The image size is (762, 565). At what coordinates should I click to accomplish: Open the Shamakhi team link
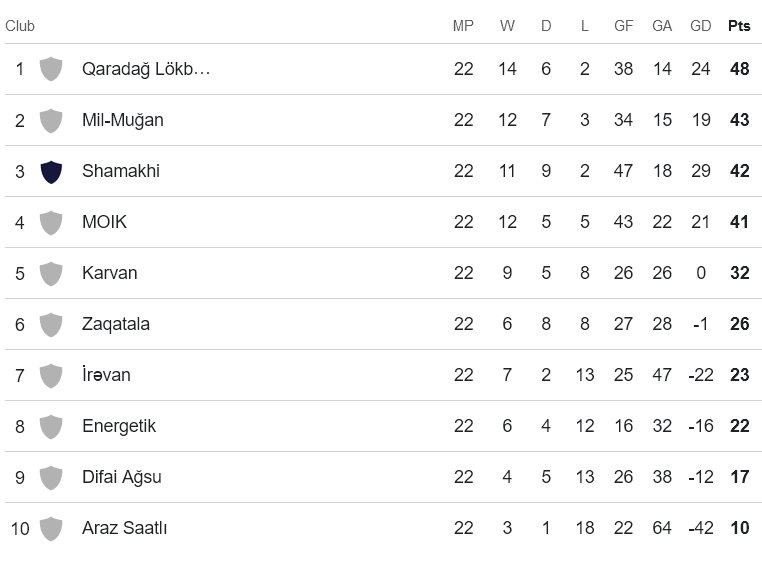[120, 171]
